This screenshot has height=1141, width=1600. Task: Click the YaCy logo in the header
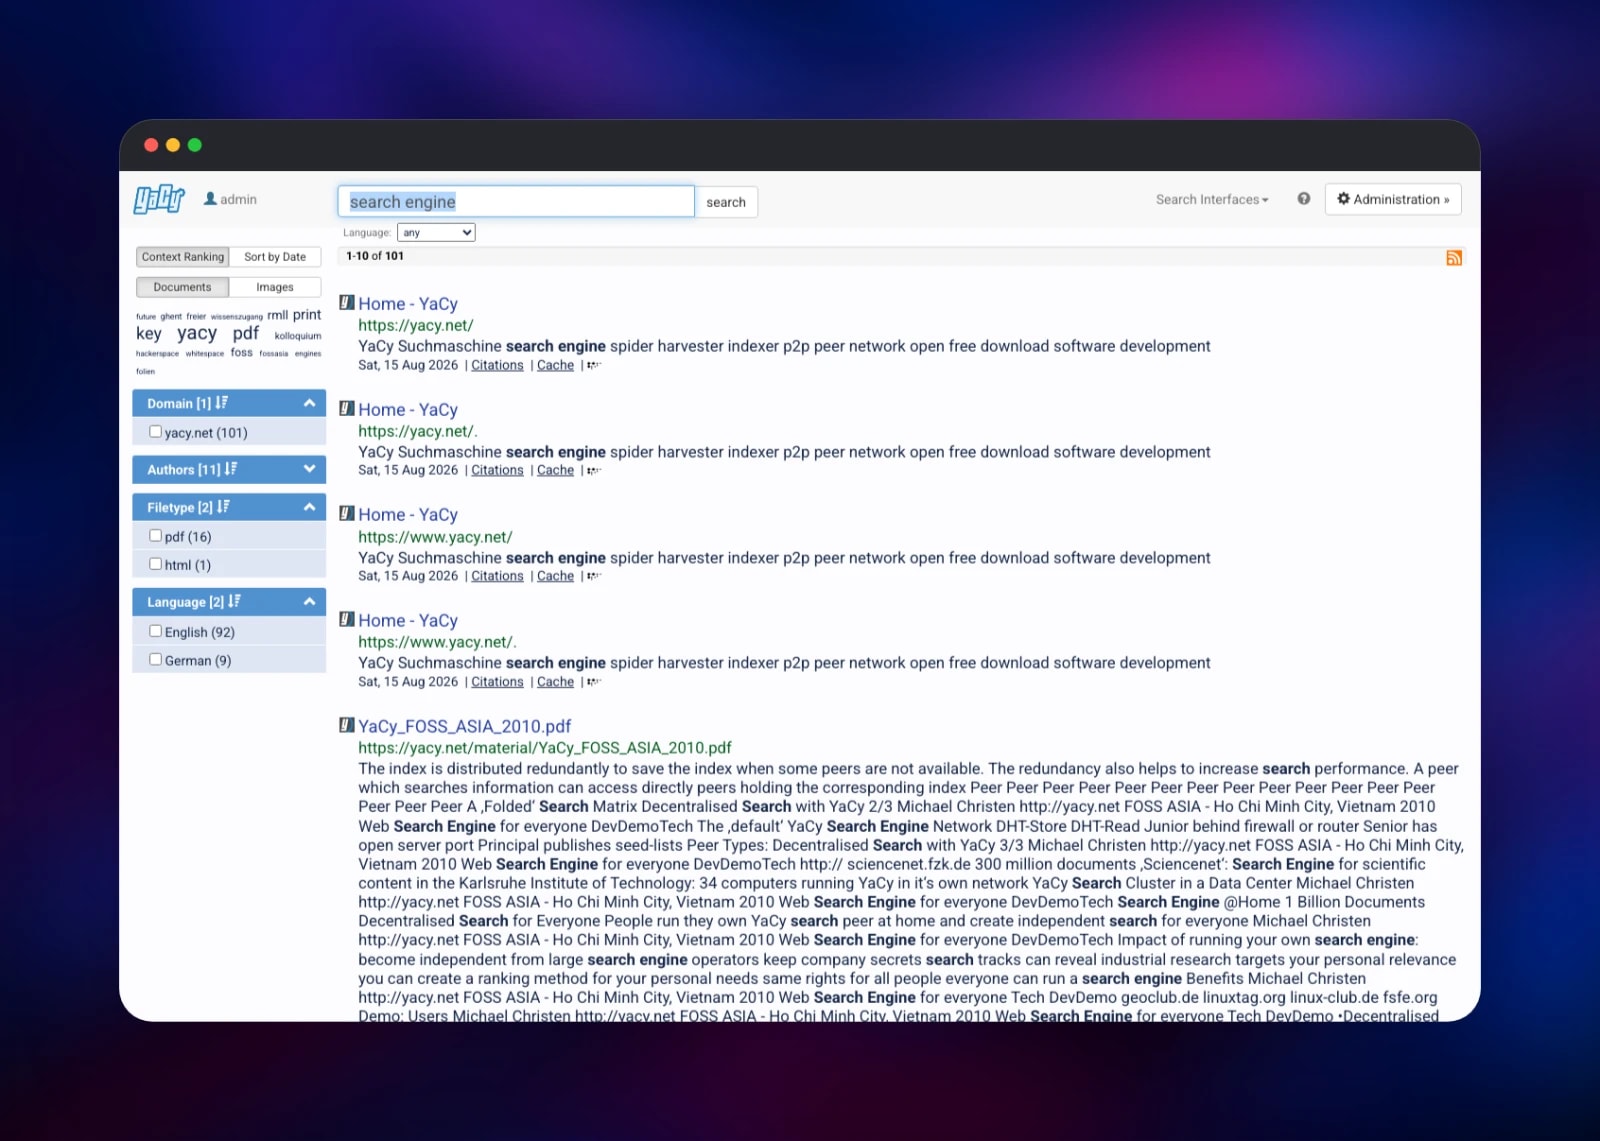[x=160, y=199]
